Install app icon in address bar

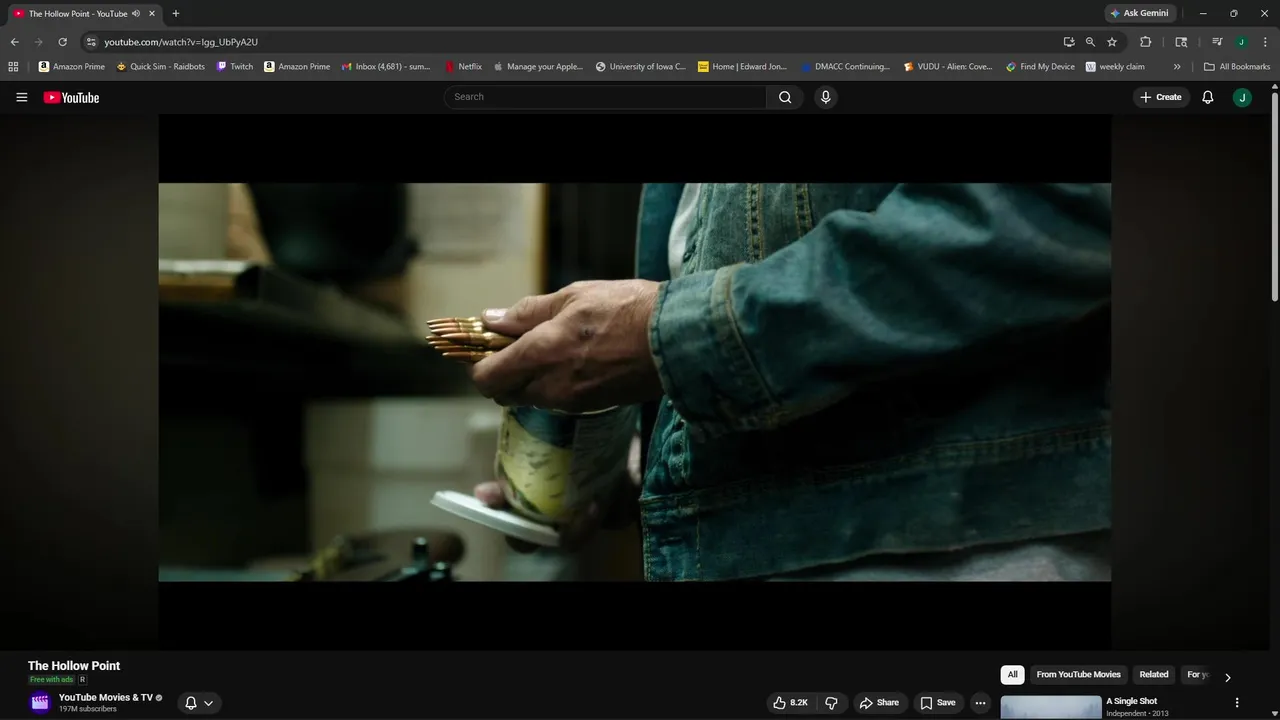(x=1069, y=42)
